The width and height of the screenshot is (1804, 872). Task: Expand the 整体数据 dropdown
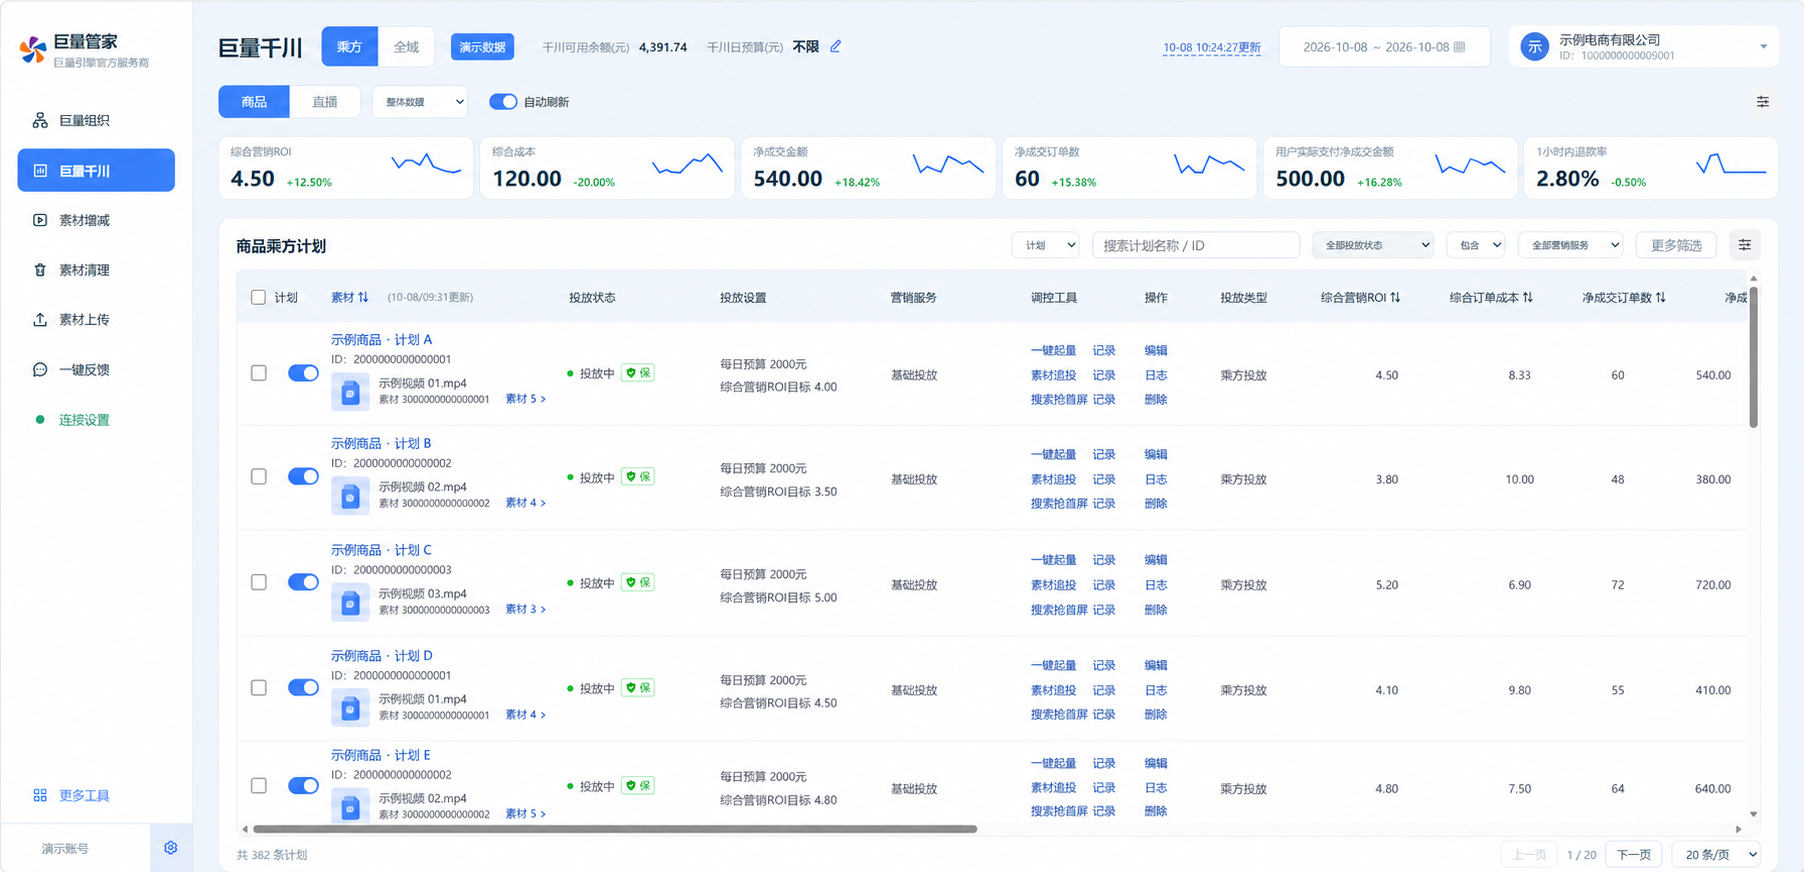pos(420,102)
